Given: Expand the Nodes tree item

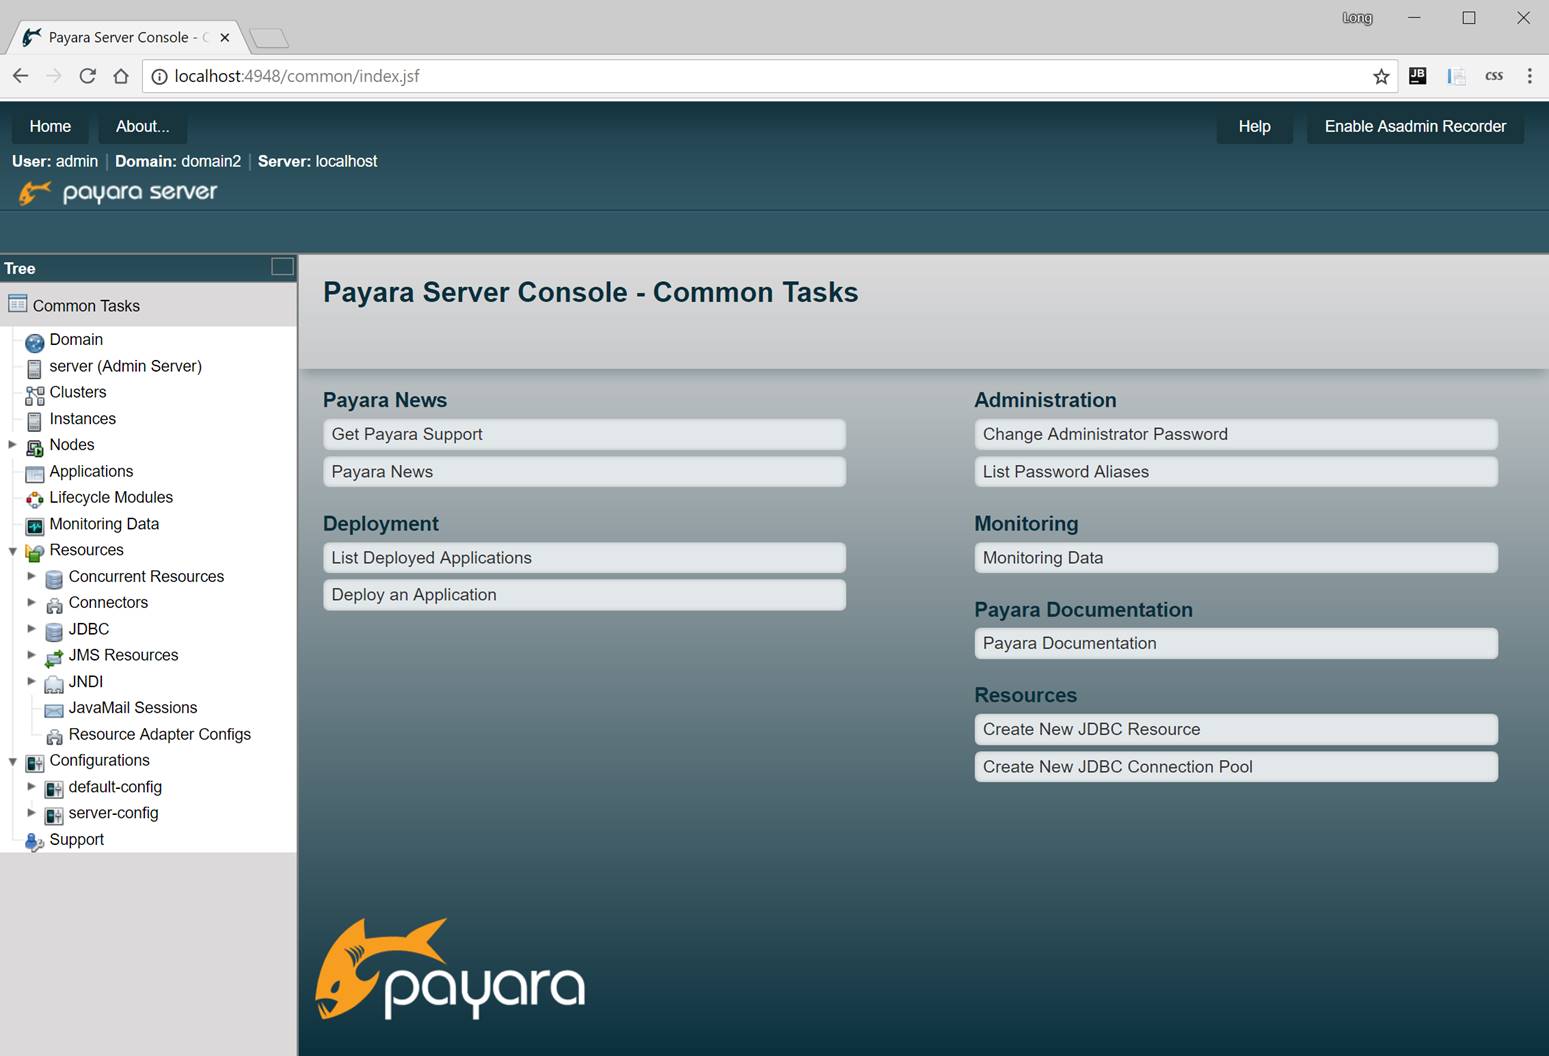Looking at the screenshot, I should tap(13, 445).
